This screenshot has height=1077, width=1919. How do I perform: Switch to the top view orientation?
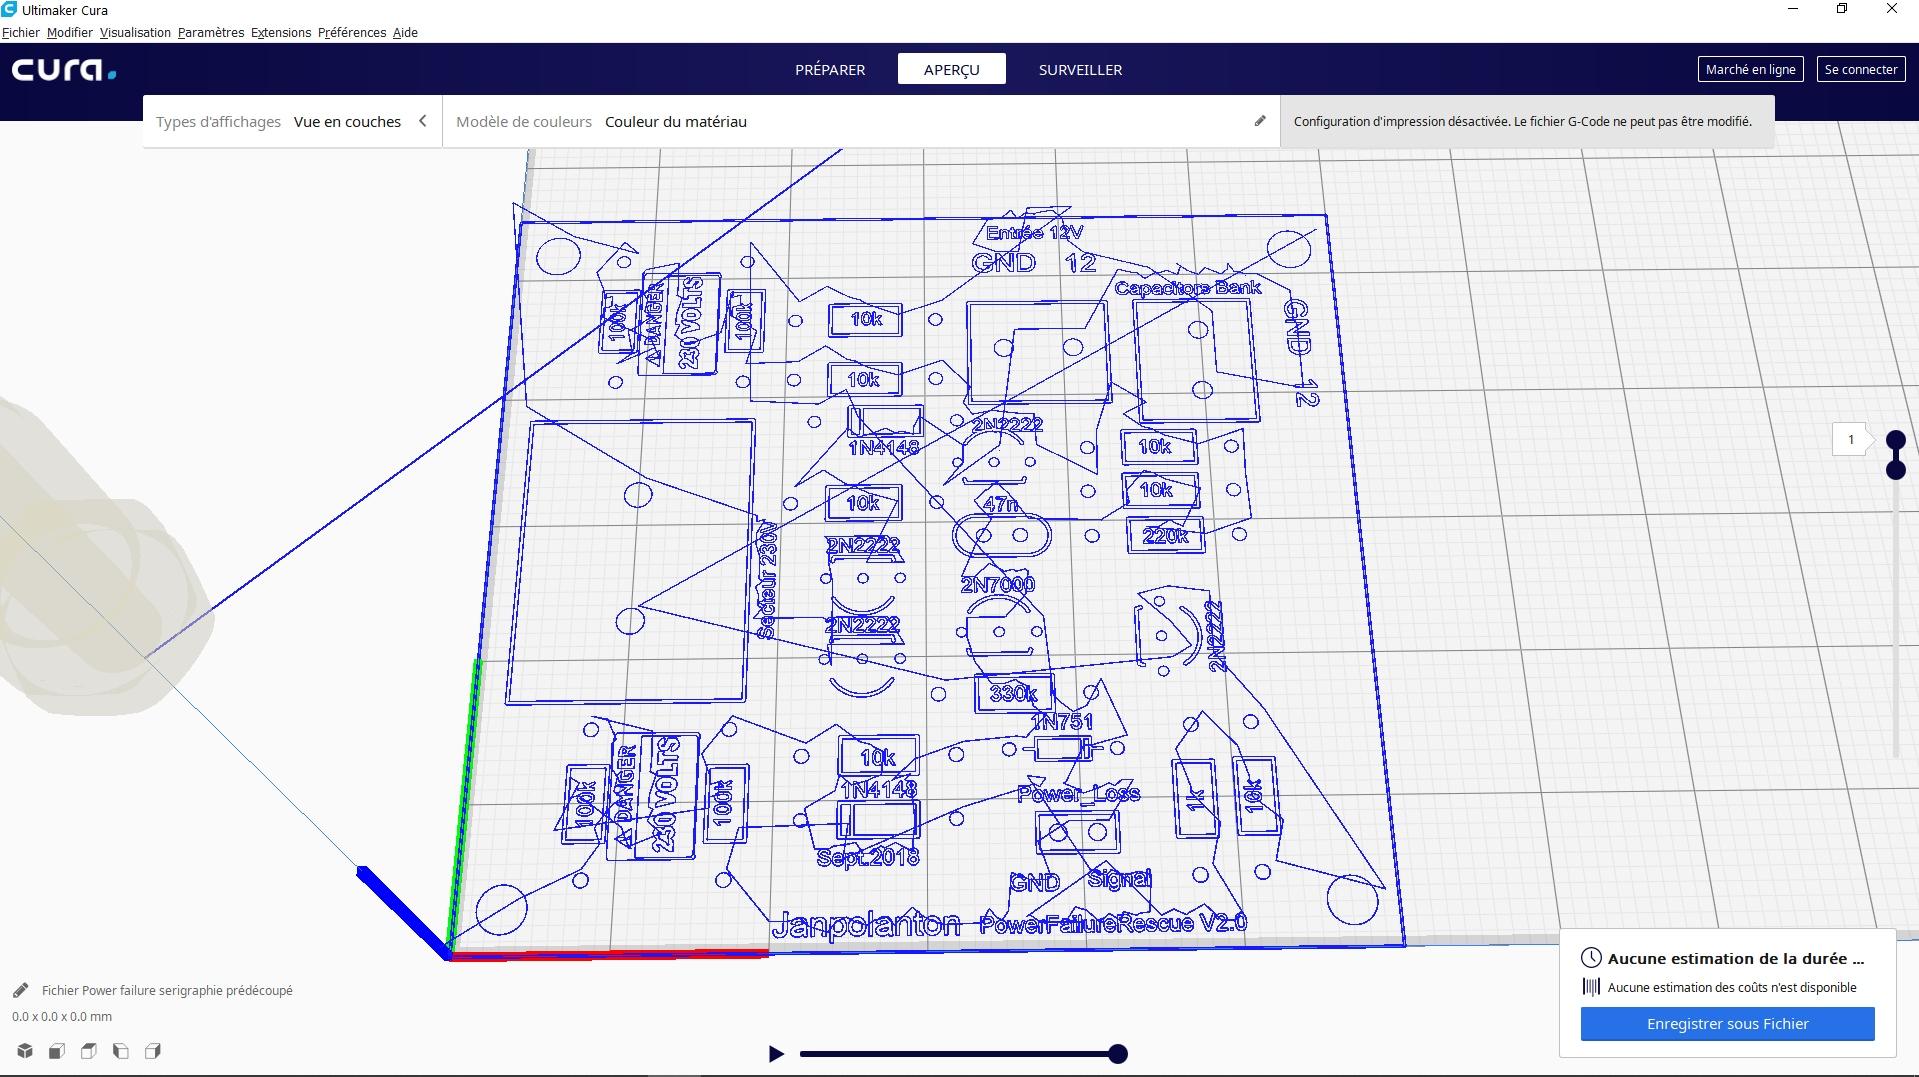pos(89,1051)
